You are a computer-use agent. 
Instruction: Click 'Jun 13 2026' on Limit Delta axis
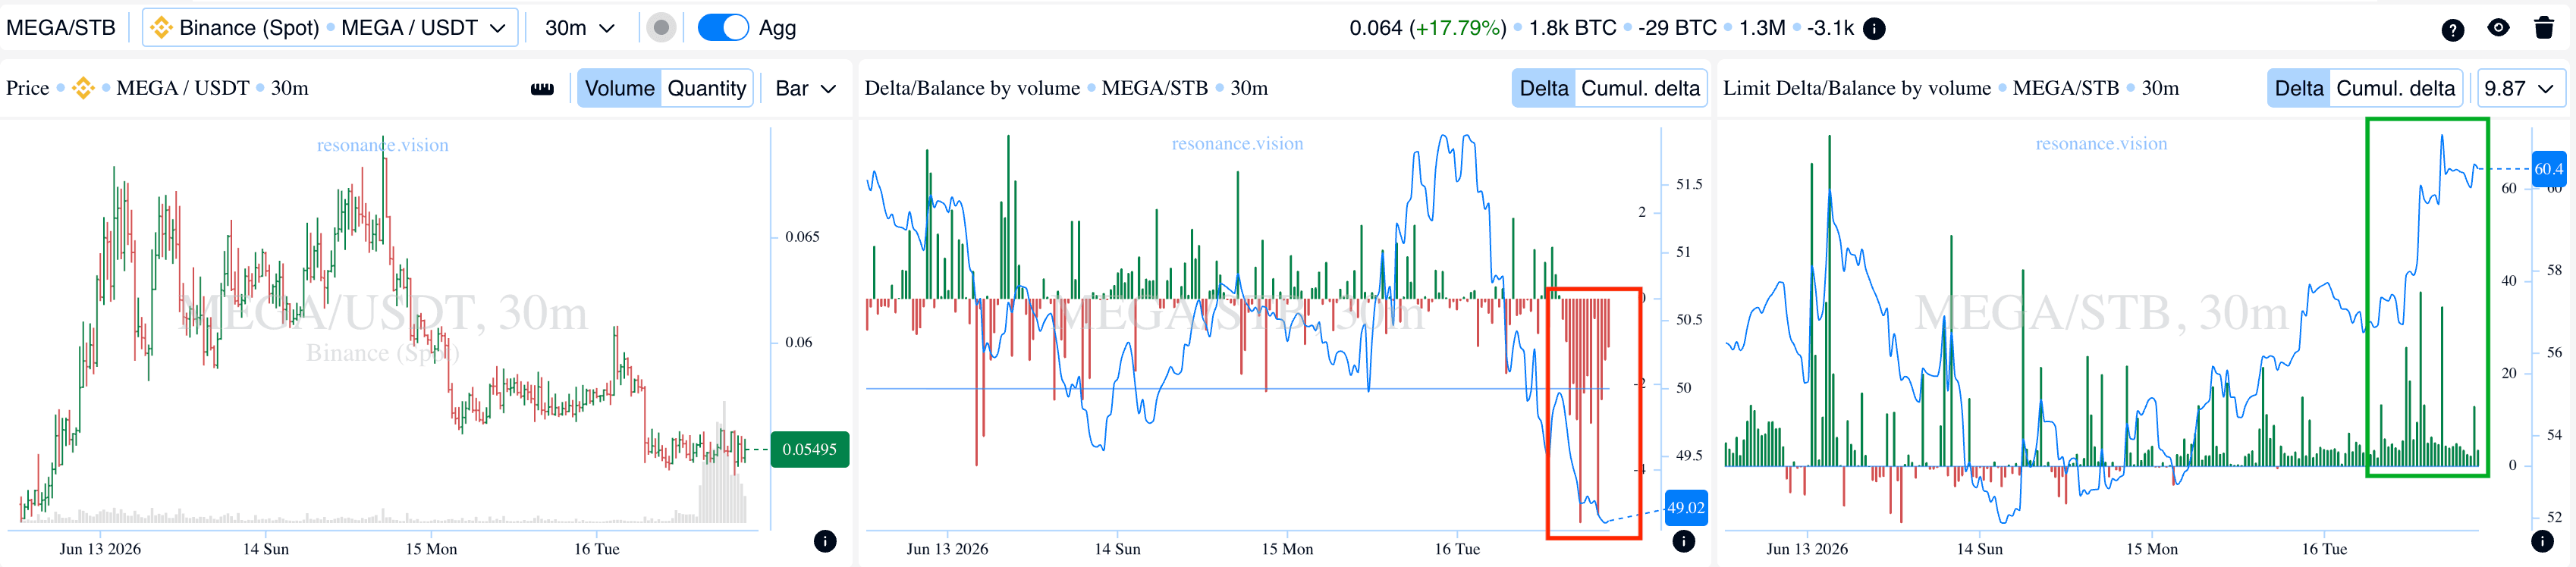(1807, 549)
